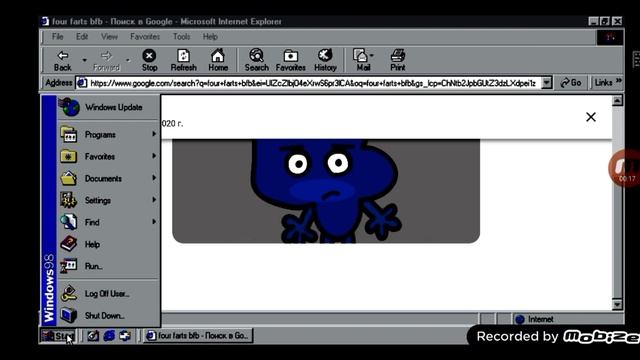Viewport: 640px width, 360px height.
Task: Click the Internet Explorer title bar page icon
Action: point(45,21)
